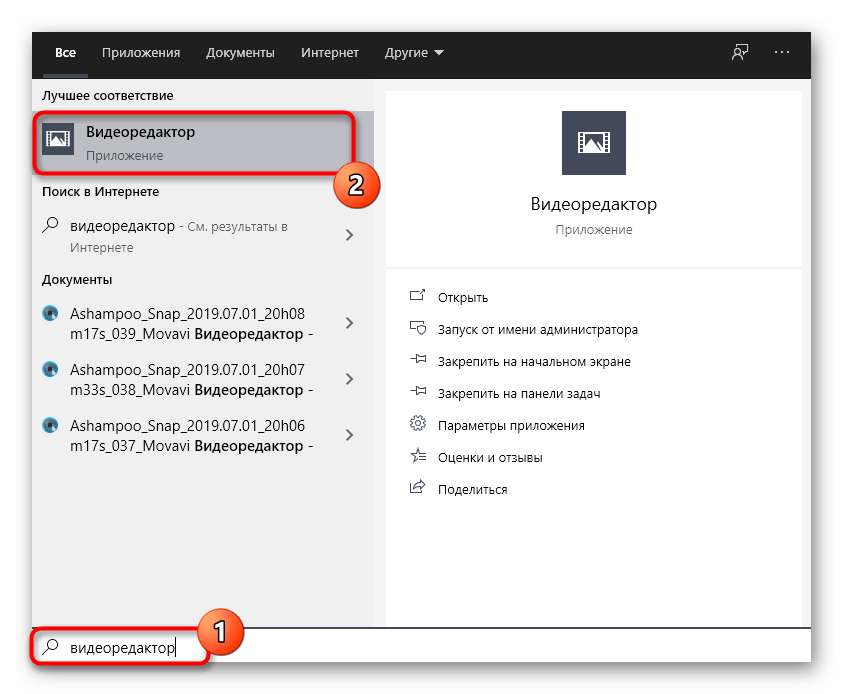Expand arrow for the 039_Movavi document

point(349,322)
